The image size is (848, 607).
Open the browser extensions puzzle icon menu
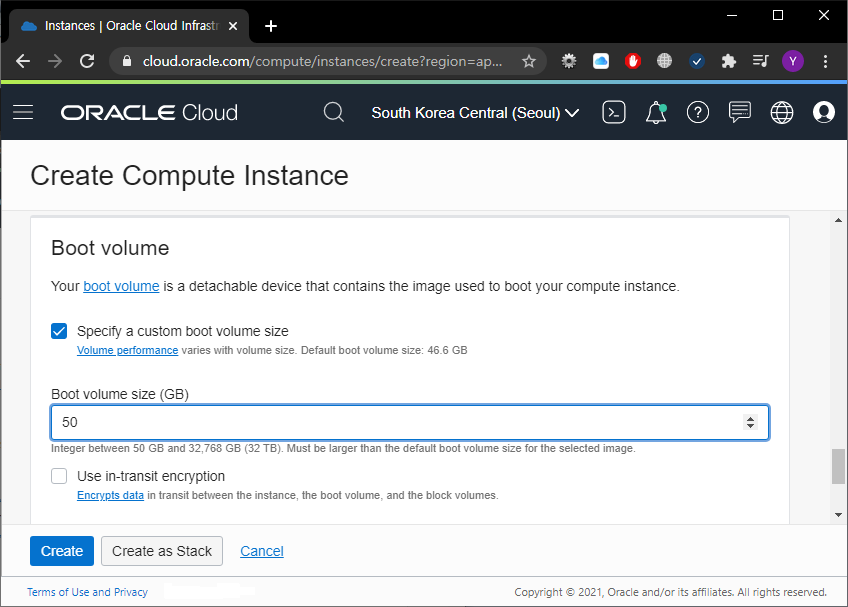coord(728,61)
